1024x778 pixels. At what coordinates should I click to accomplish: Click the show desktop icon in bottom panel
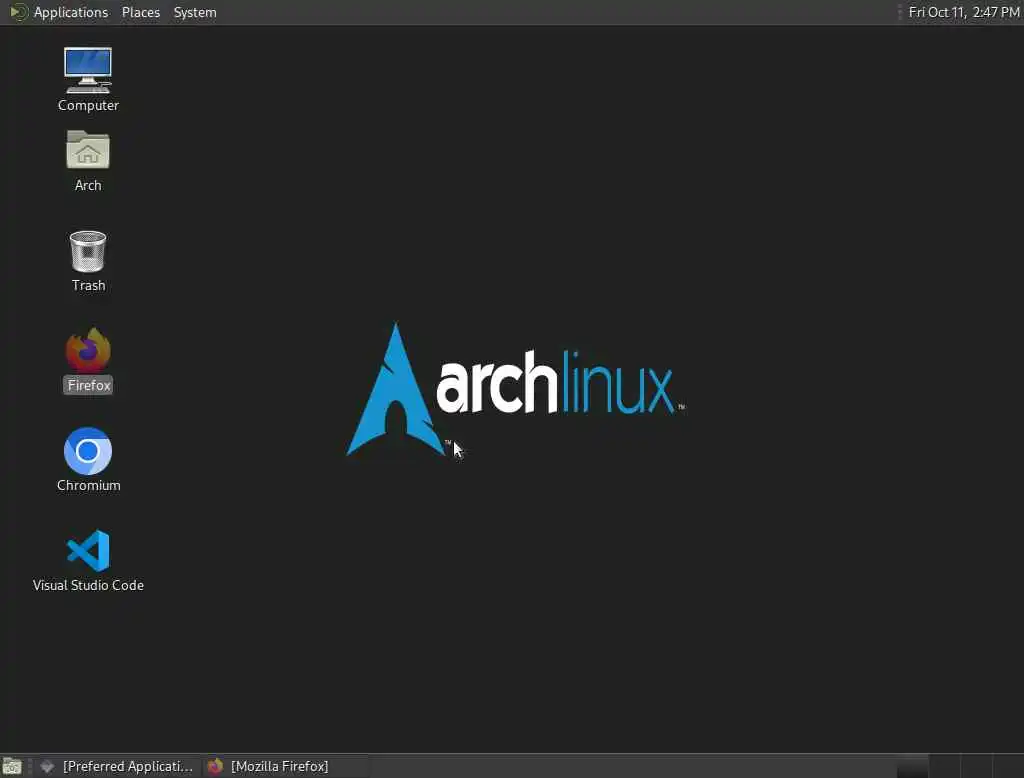click(12, 766)
